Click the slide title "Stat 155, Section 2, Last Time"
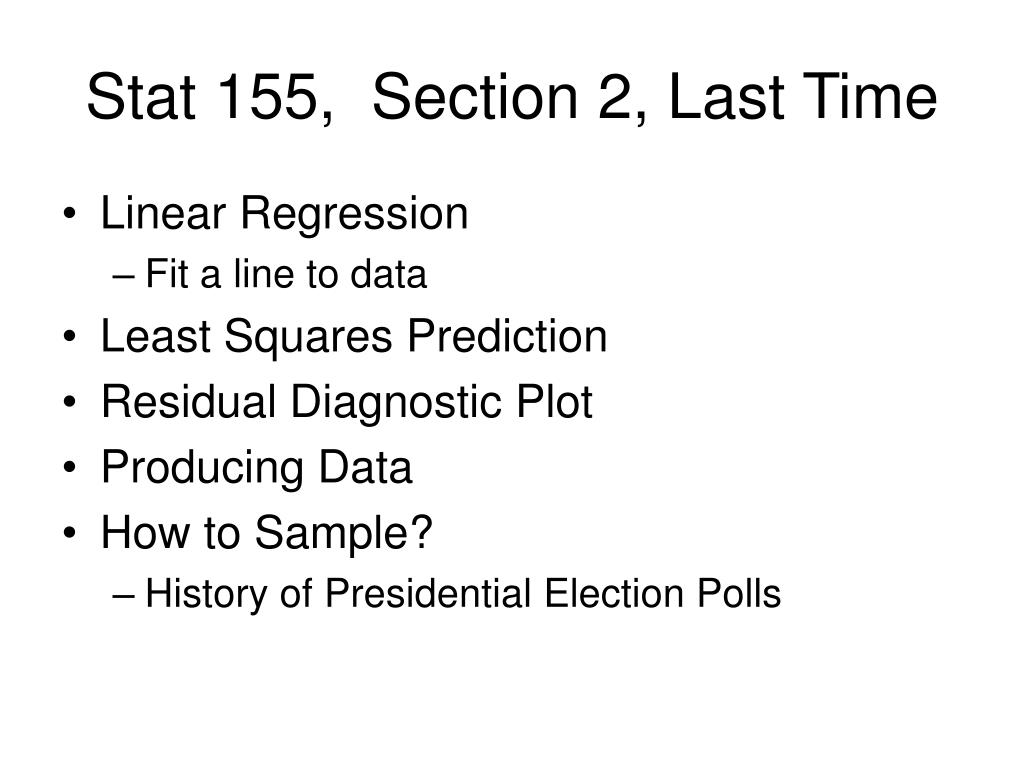This screenshot has height=768, width=1024. pyautogui.click(x=512, y=98)
